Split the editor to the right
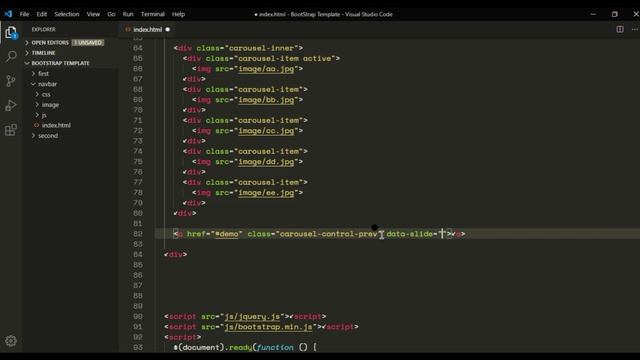 tap(620, 29)
